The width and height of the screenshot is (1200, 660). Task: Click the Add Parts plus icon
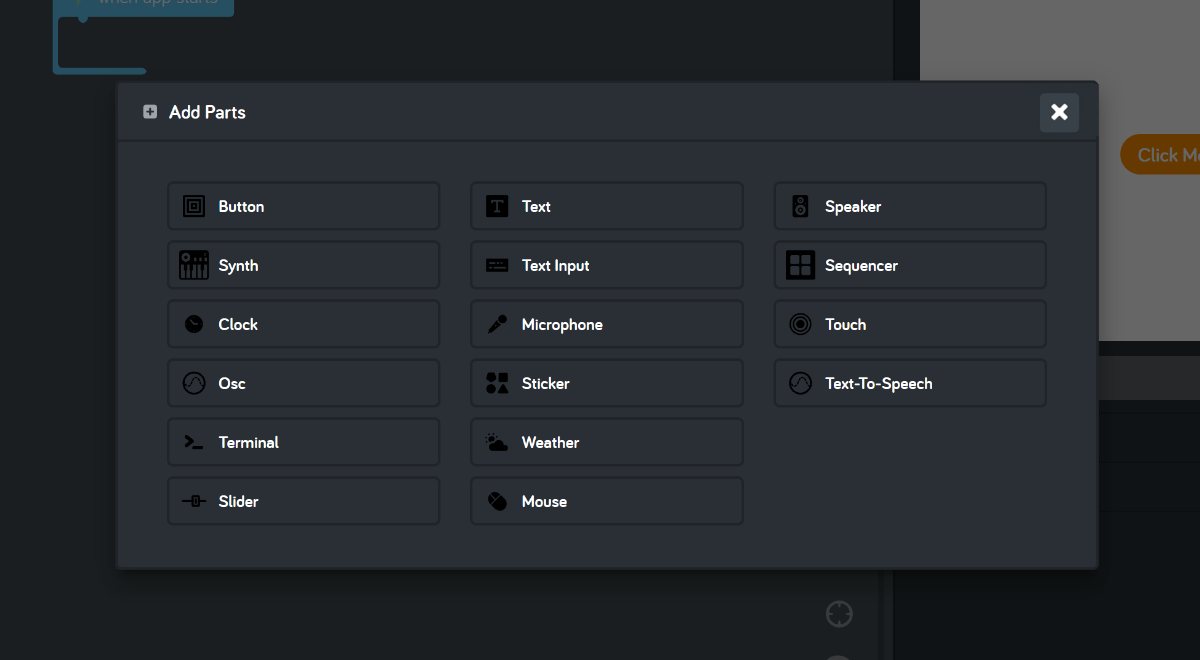point(150,112)
